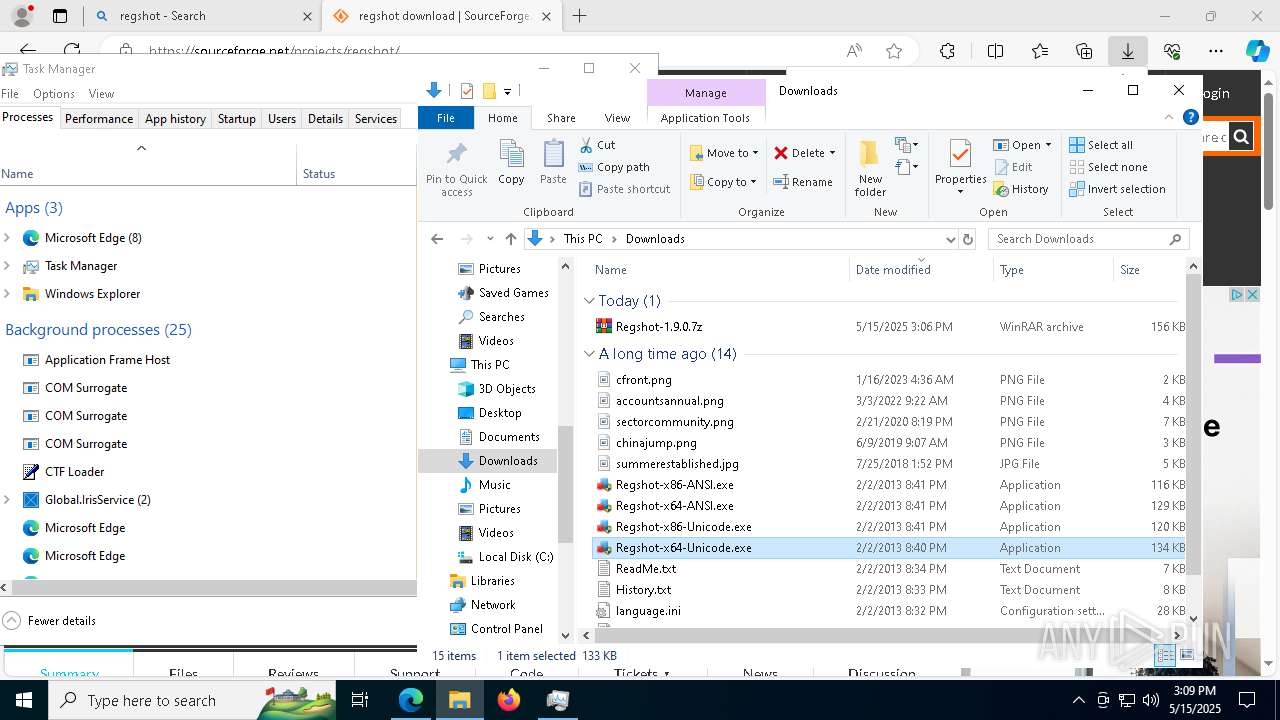The height and width of the screenshot is (720, 1280).
Task: Open Task Manager Options menu
Action: 54,93
